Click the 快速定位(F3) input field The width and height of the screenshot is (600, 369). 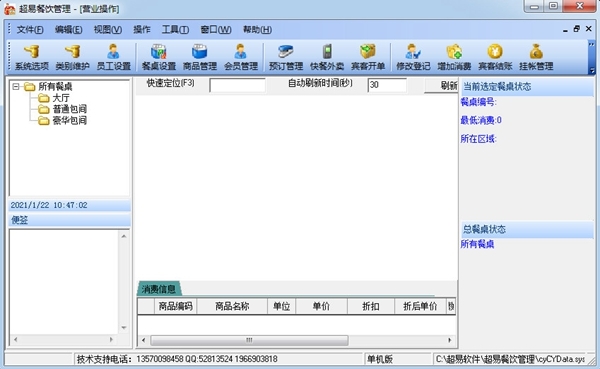(237, 85)
